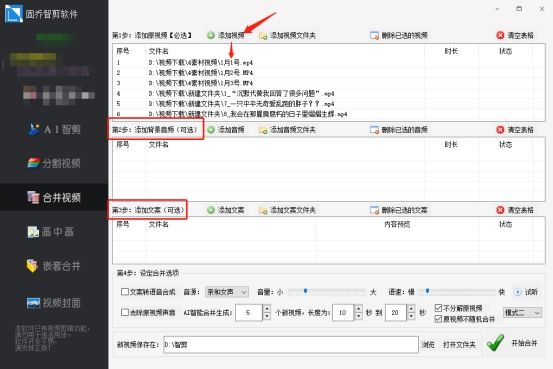The image size is (553, 369).
Task: Click the 固乔智剪软件 logo icon
Action: click(x=13, y=13)
